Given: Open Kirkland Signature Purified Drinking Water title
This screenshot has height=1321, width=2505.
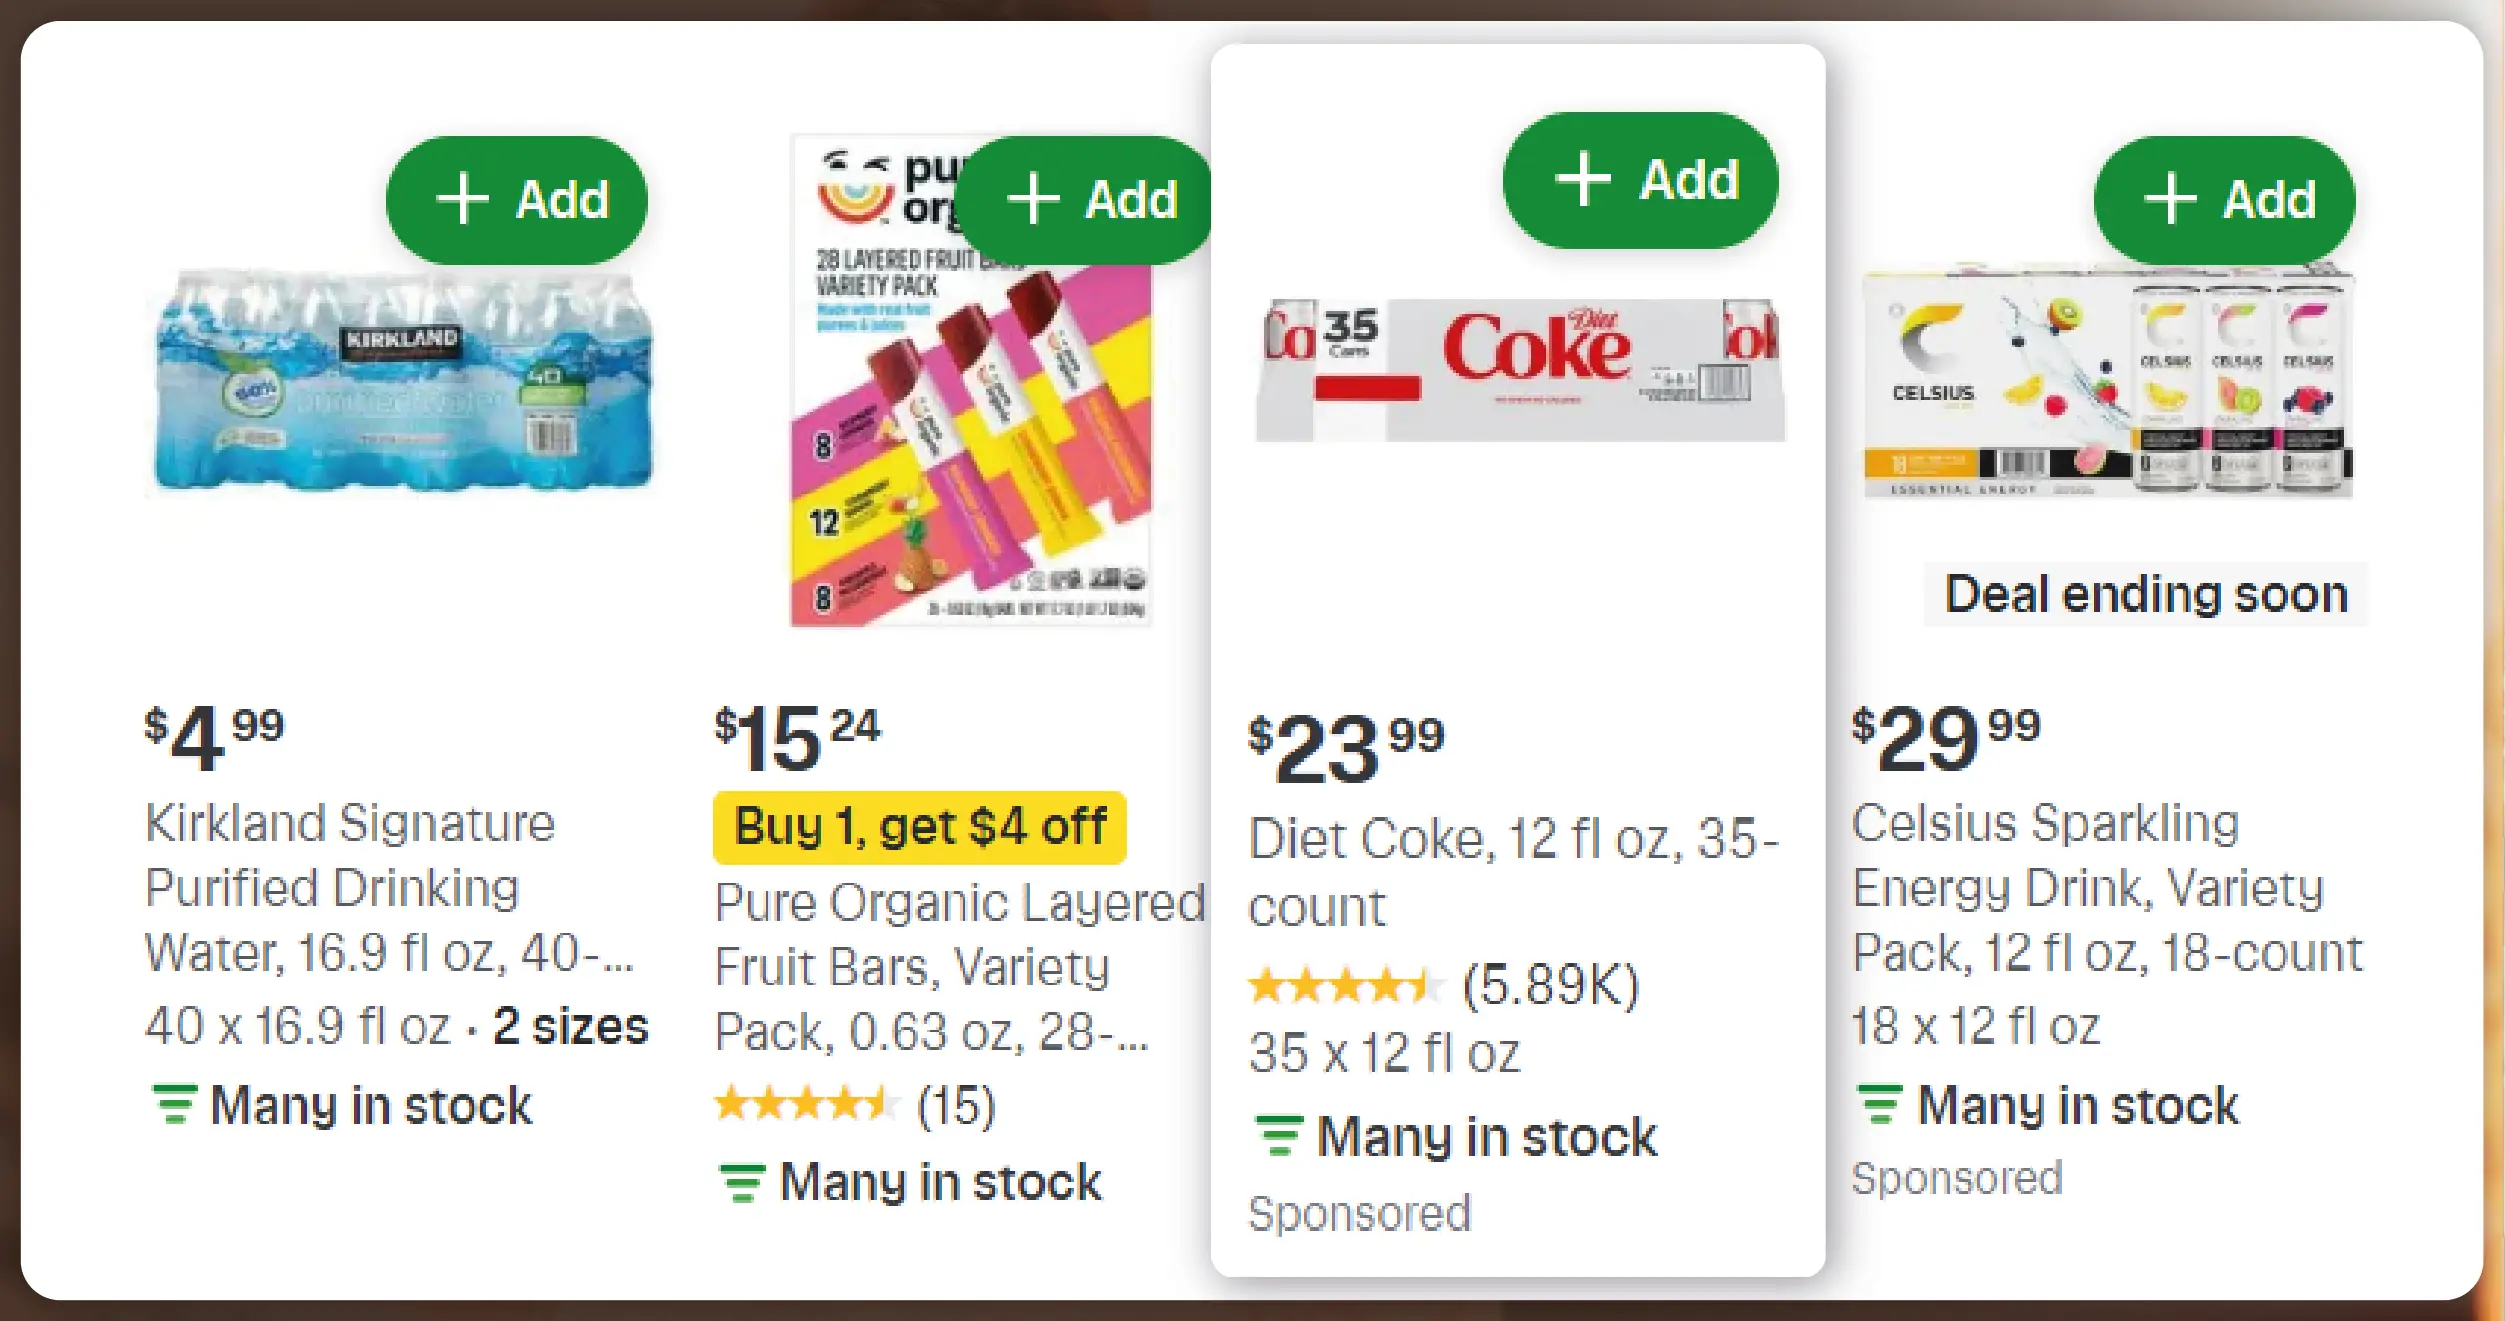Looking at the screenshot, I should point(350,888).
